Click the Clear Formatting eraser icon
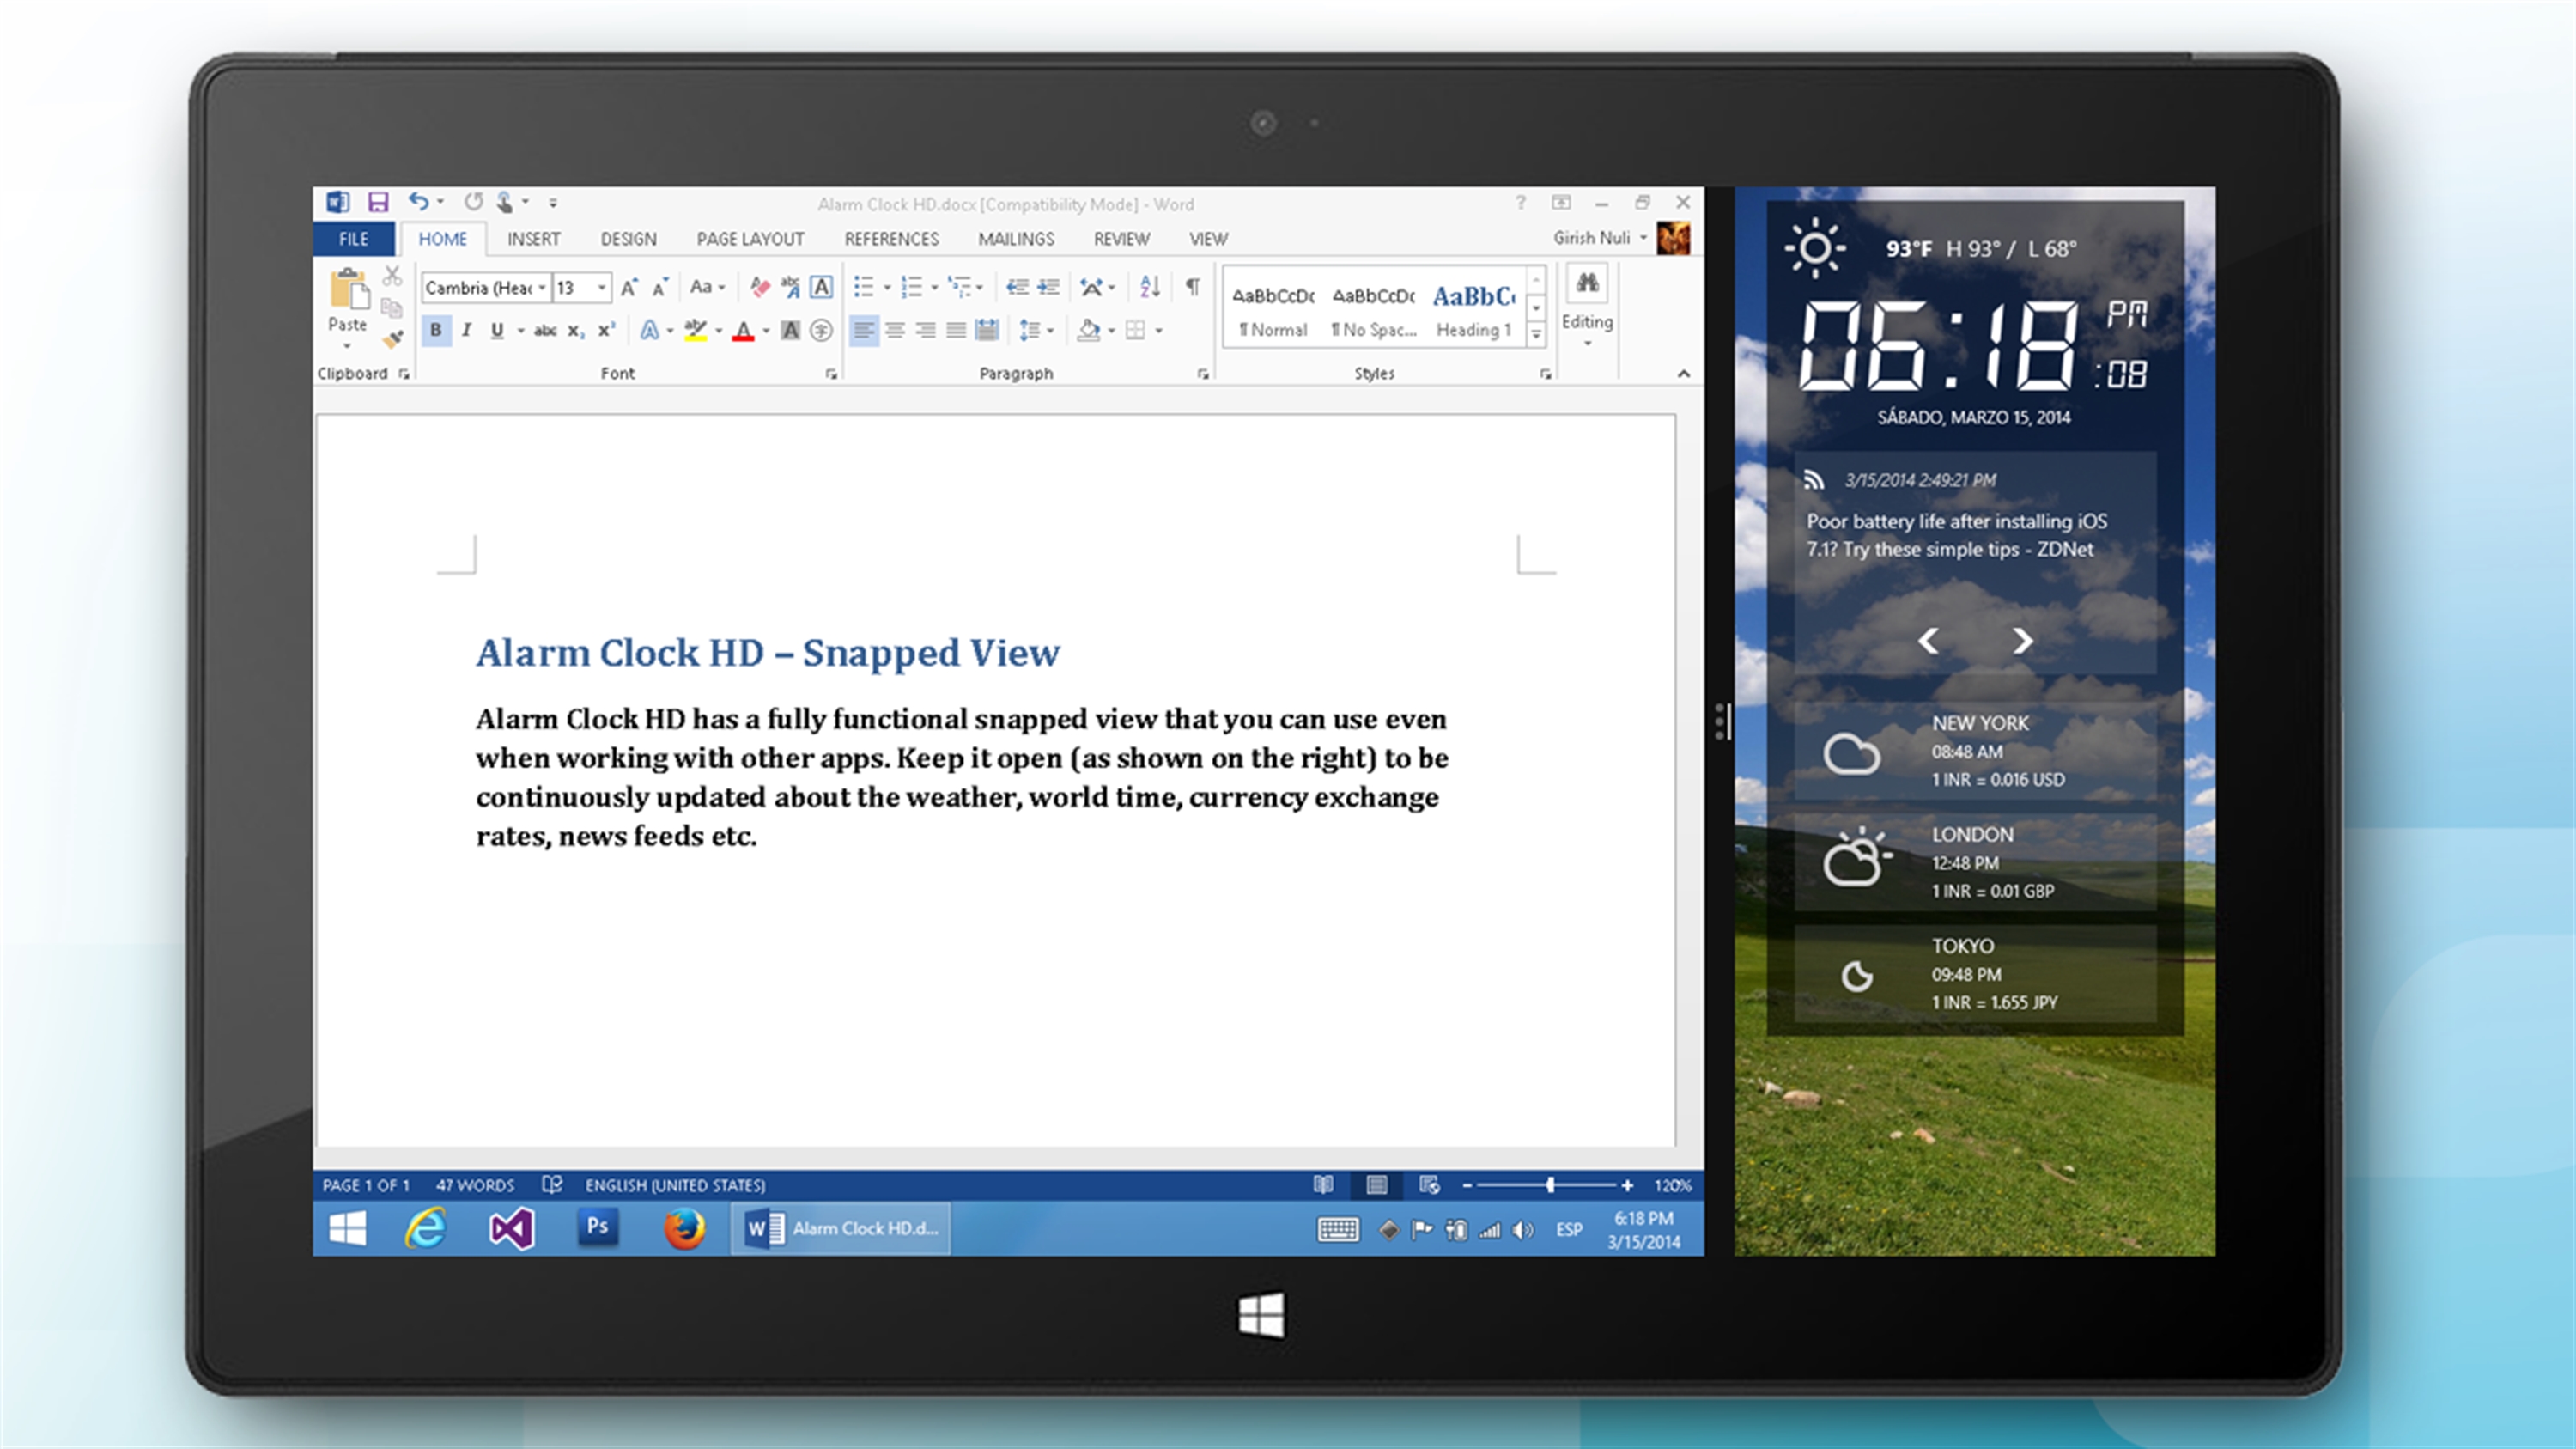2576x1449 pixels. pos(760,288)
